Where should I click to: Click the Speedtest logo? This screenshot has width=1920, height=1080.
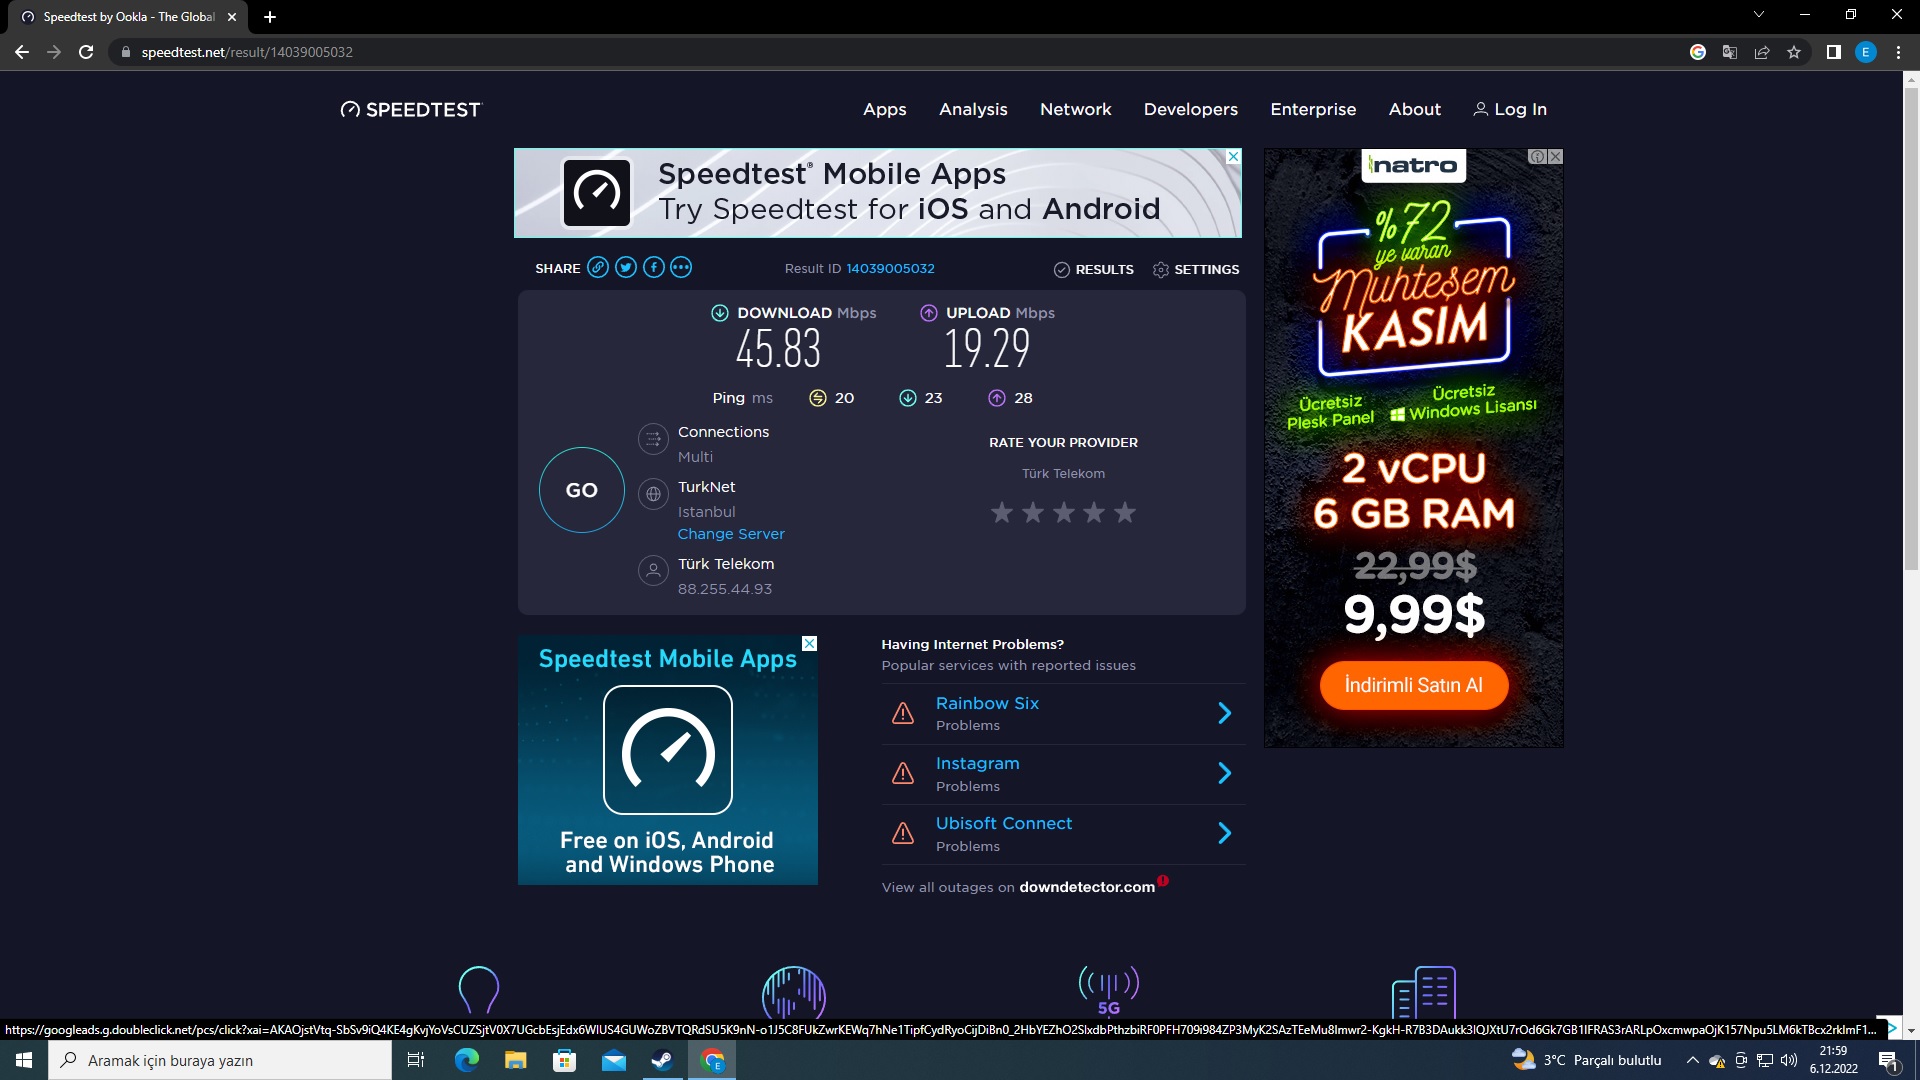[411, 109]
